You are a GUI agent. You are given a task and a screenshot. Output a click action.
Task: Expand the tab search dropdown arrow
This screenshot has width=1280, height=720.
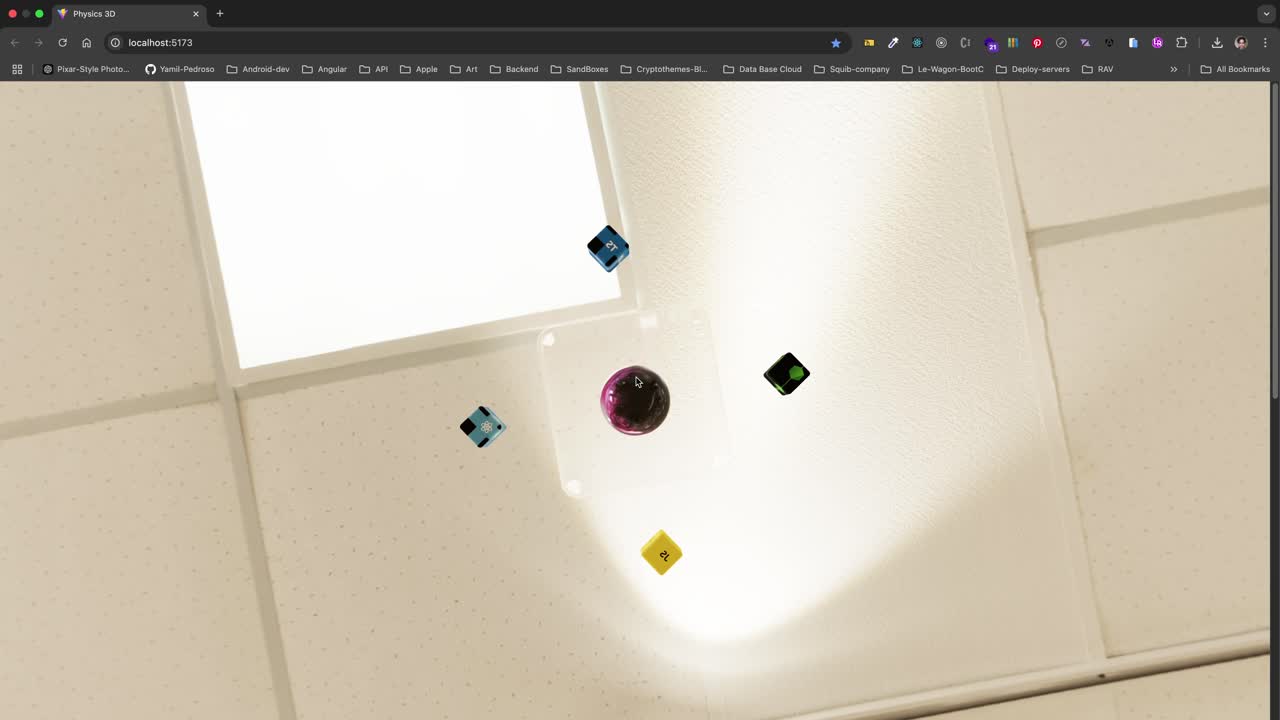[x=1266, y=14]
